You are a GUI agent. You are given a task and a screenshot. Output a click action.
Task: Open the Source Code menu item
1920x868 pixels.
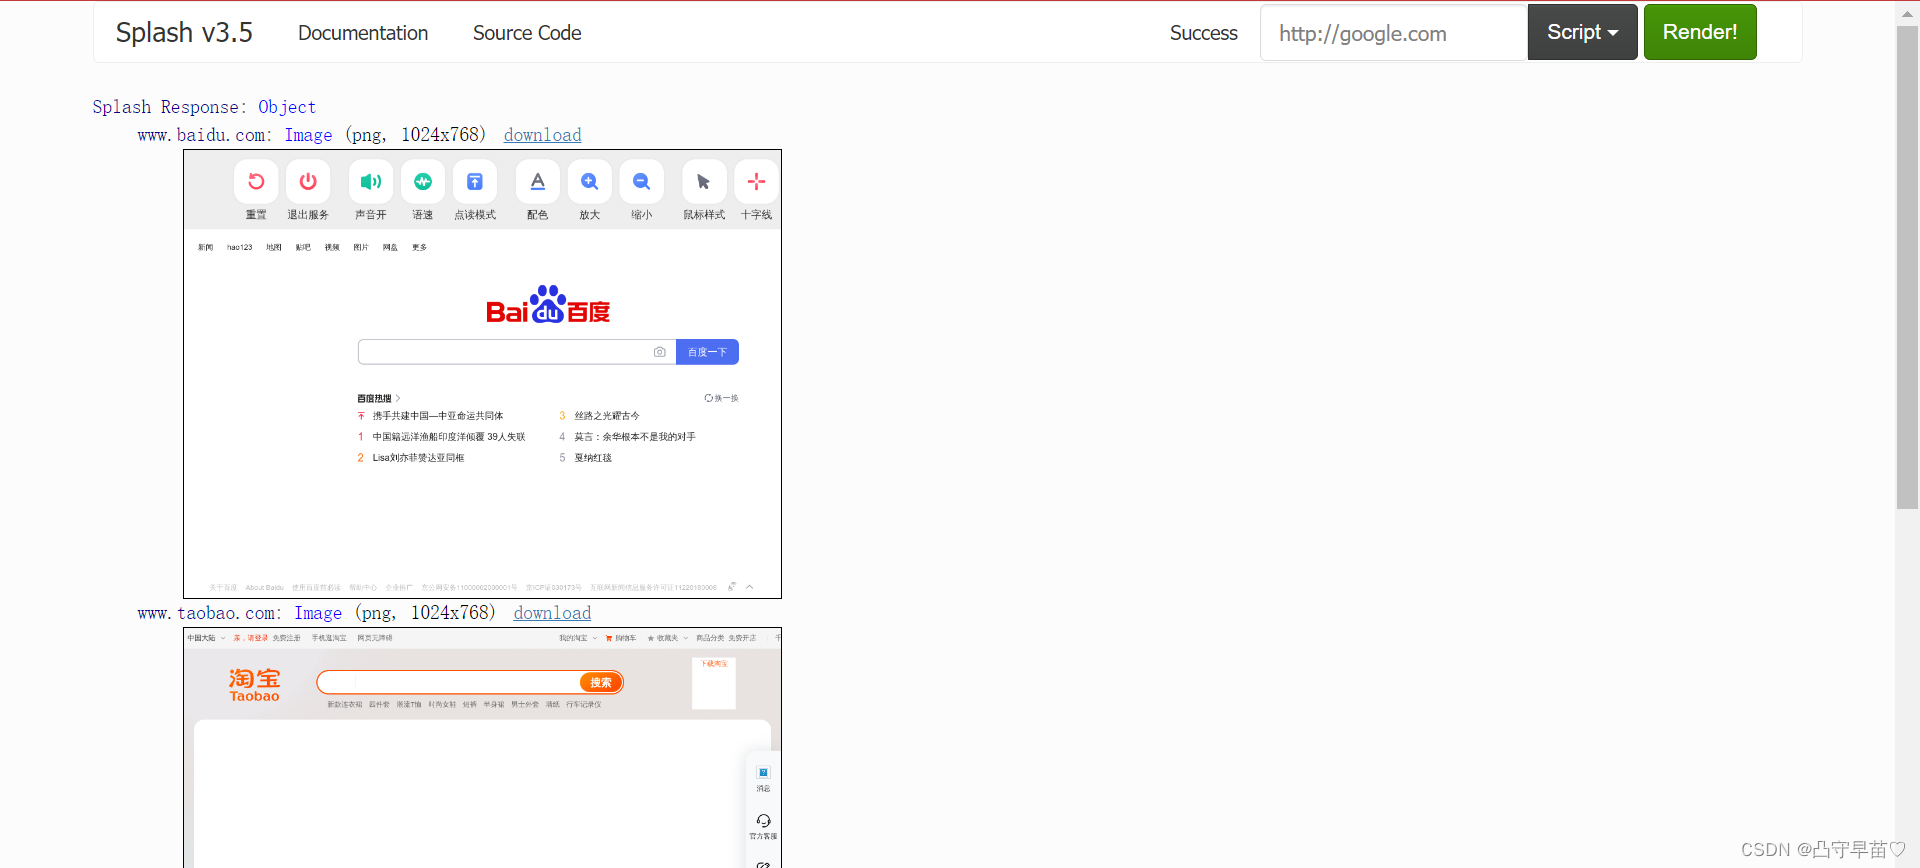point(527,33)
